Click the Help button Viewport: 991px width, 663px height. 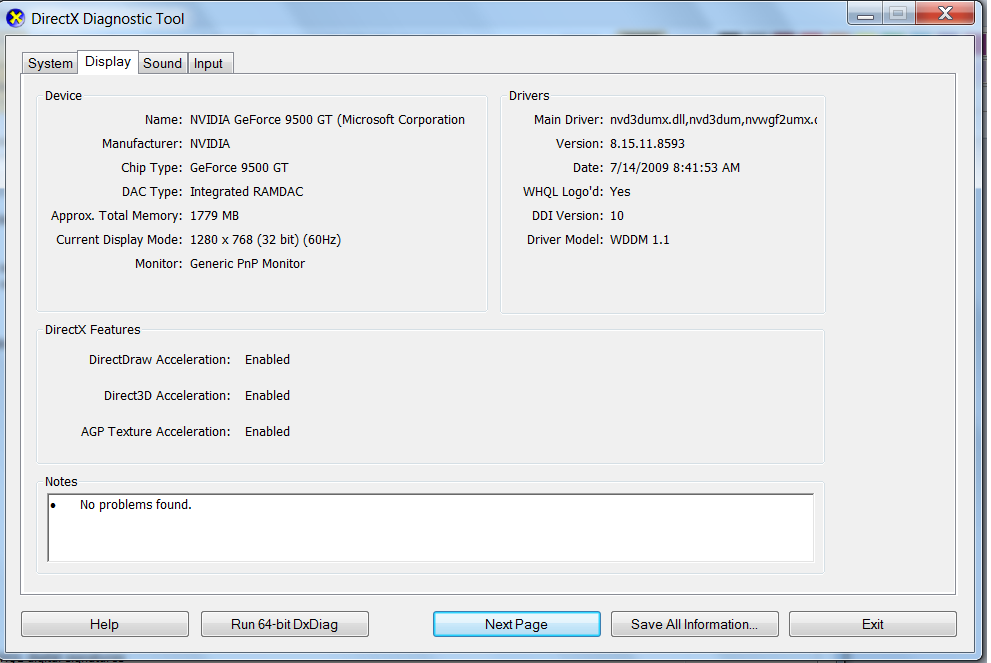(x=105, y=624)
